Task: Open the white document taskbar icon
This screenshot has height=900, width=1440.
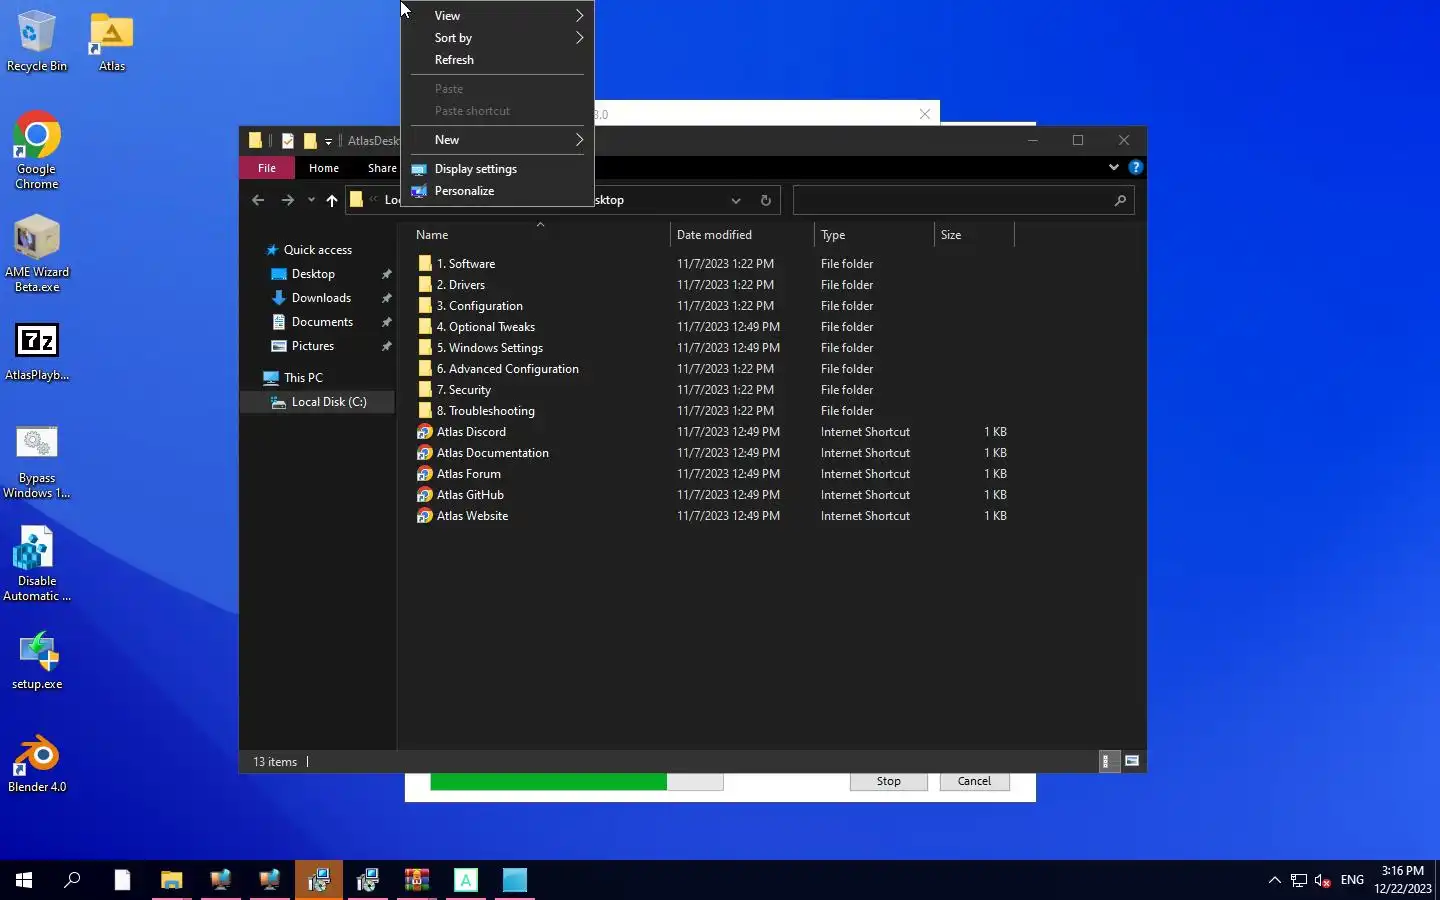Action: 122,880
